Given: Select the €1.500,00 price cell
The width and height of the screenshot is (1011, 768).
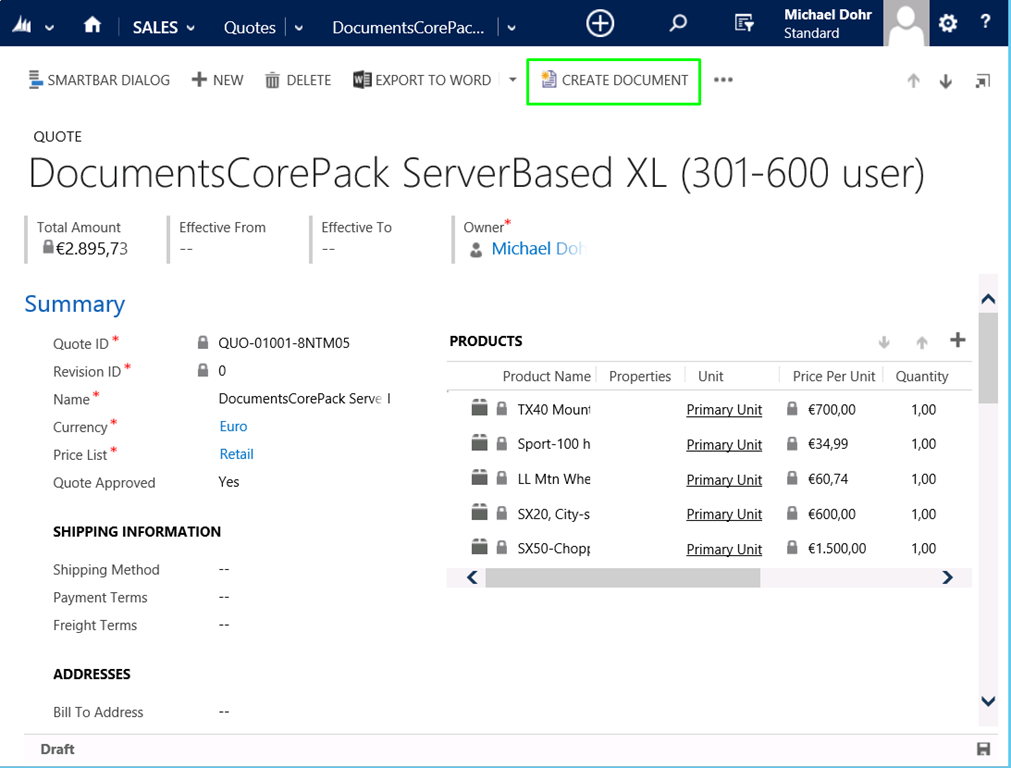Looking at the screenshot, I should [837, 548].
